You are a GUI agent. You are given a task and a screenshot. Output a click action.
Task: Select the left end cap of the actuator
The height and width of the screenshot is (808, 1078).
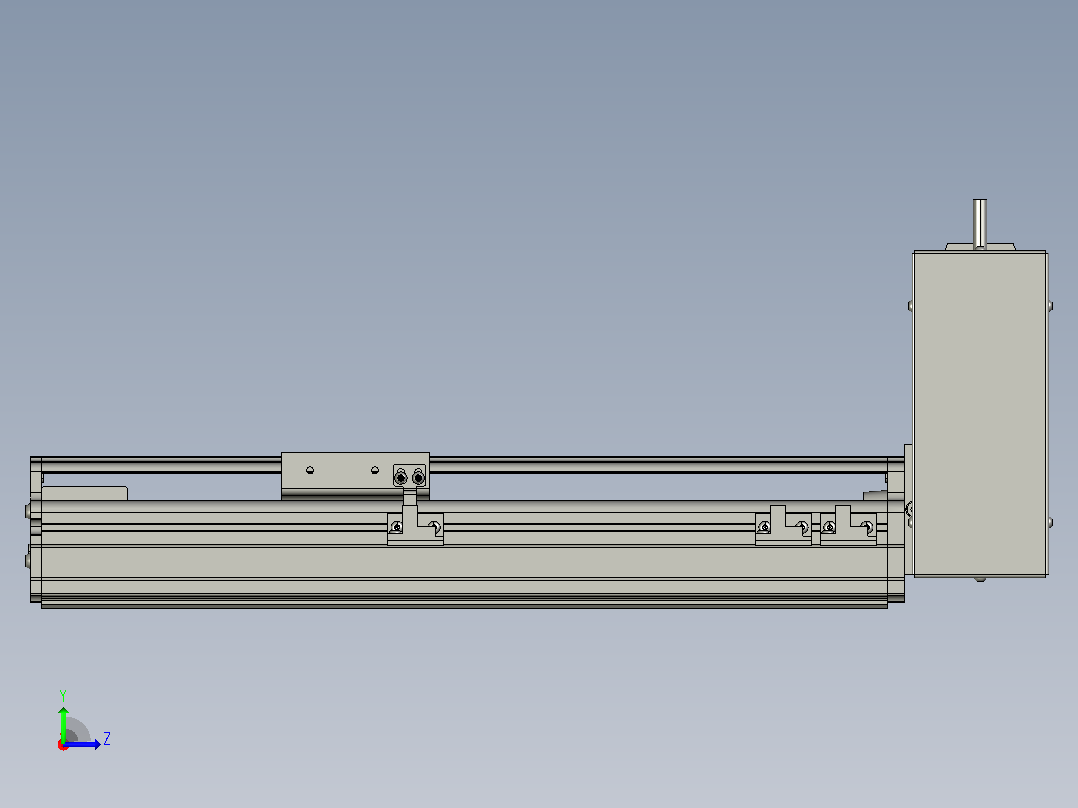(x=36, y=529)
